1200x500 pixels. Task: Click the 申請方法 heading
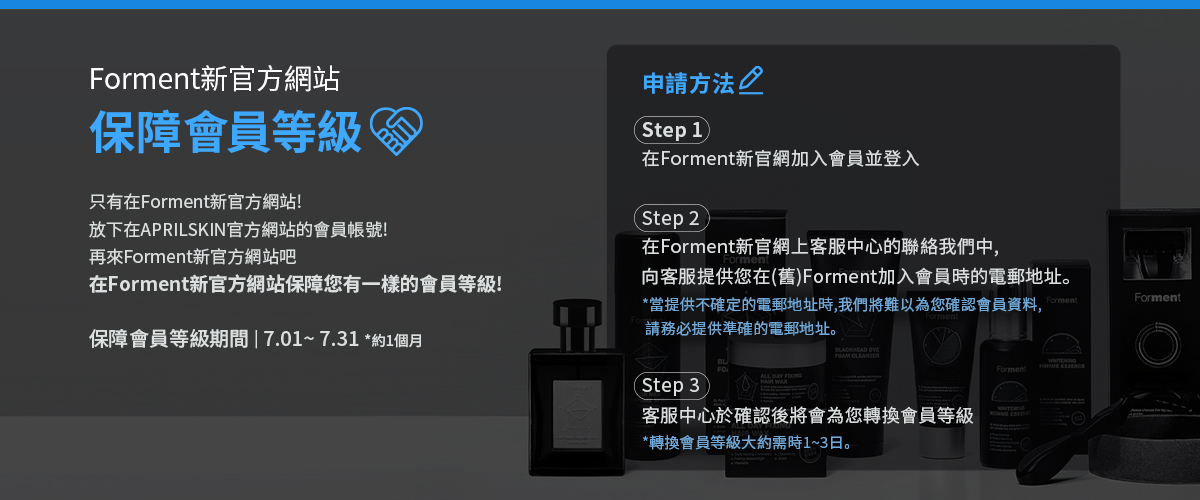[x=688, y=83]
